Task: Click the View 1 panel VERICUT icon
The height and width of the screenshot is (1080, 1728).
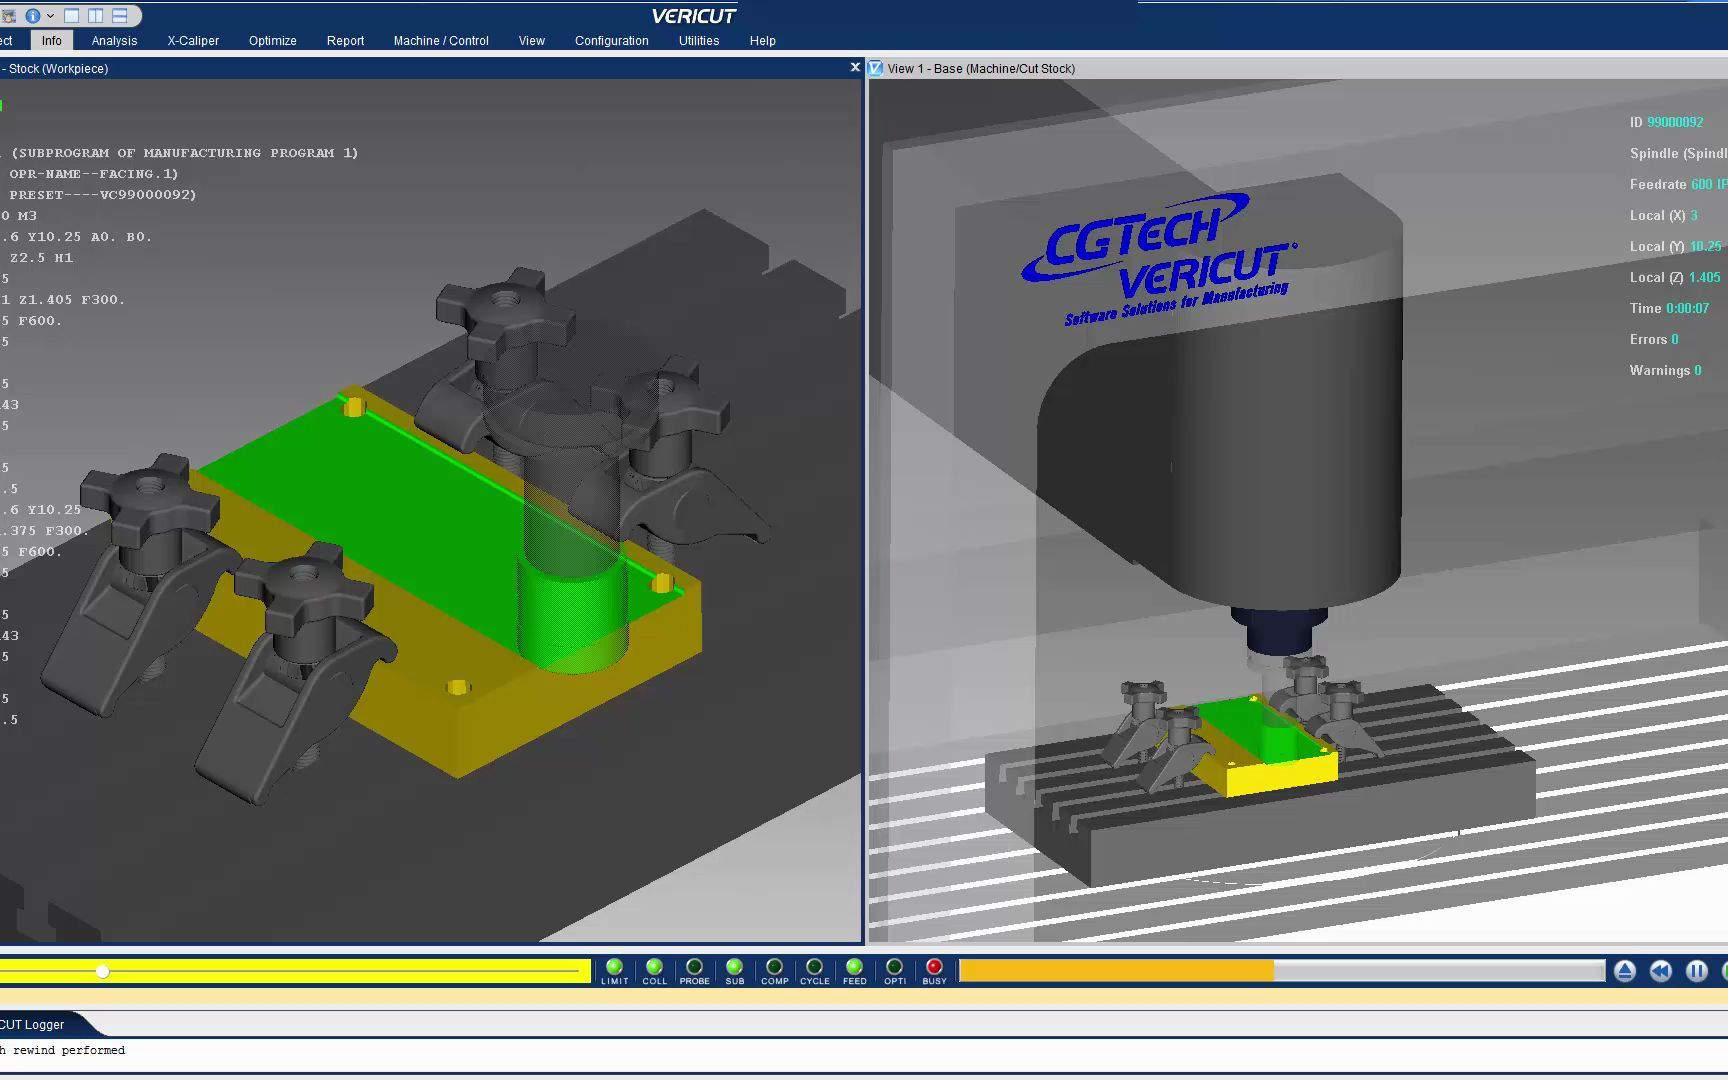Action: pos(876,68)
